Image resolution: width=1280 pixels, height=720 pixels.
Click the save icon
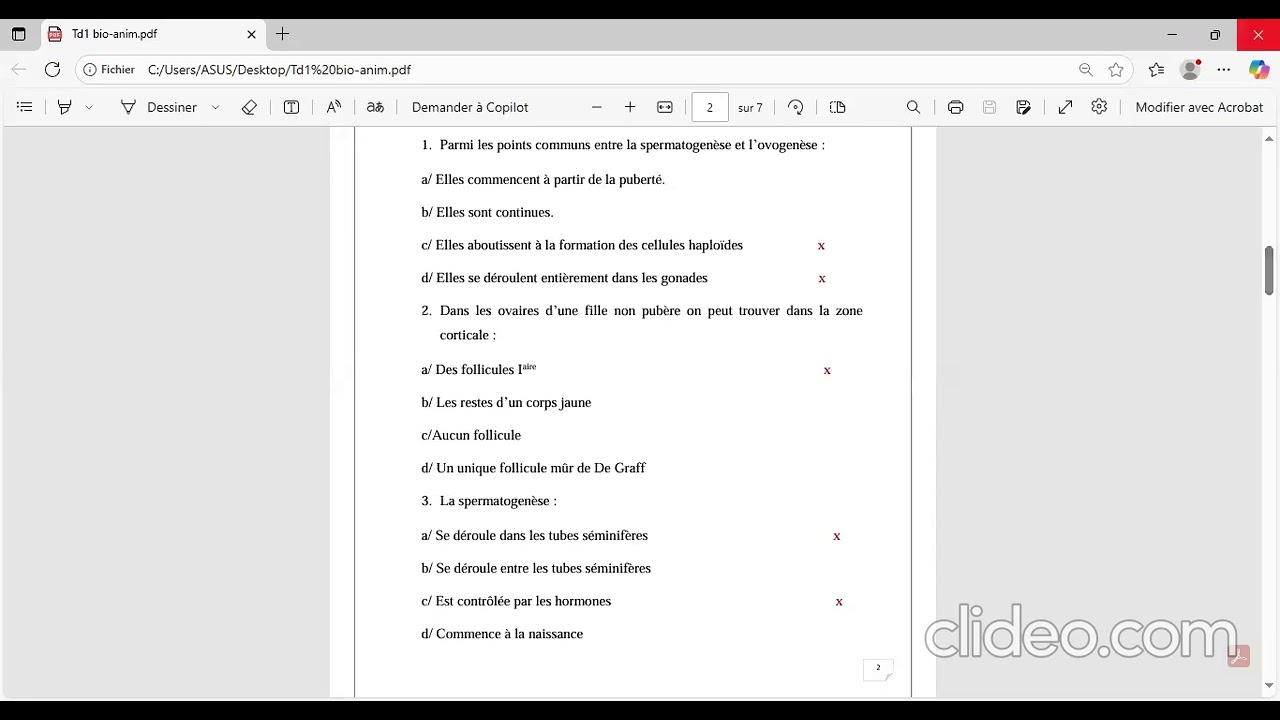[x=989, y=107]
